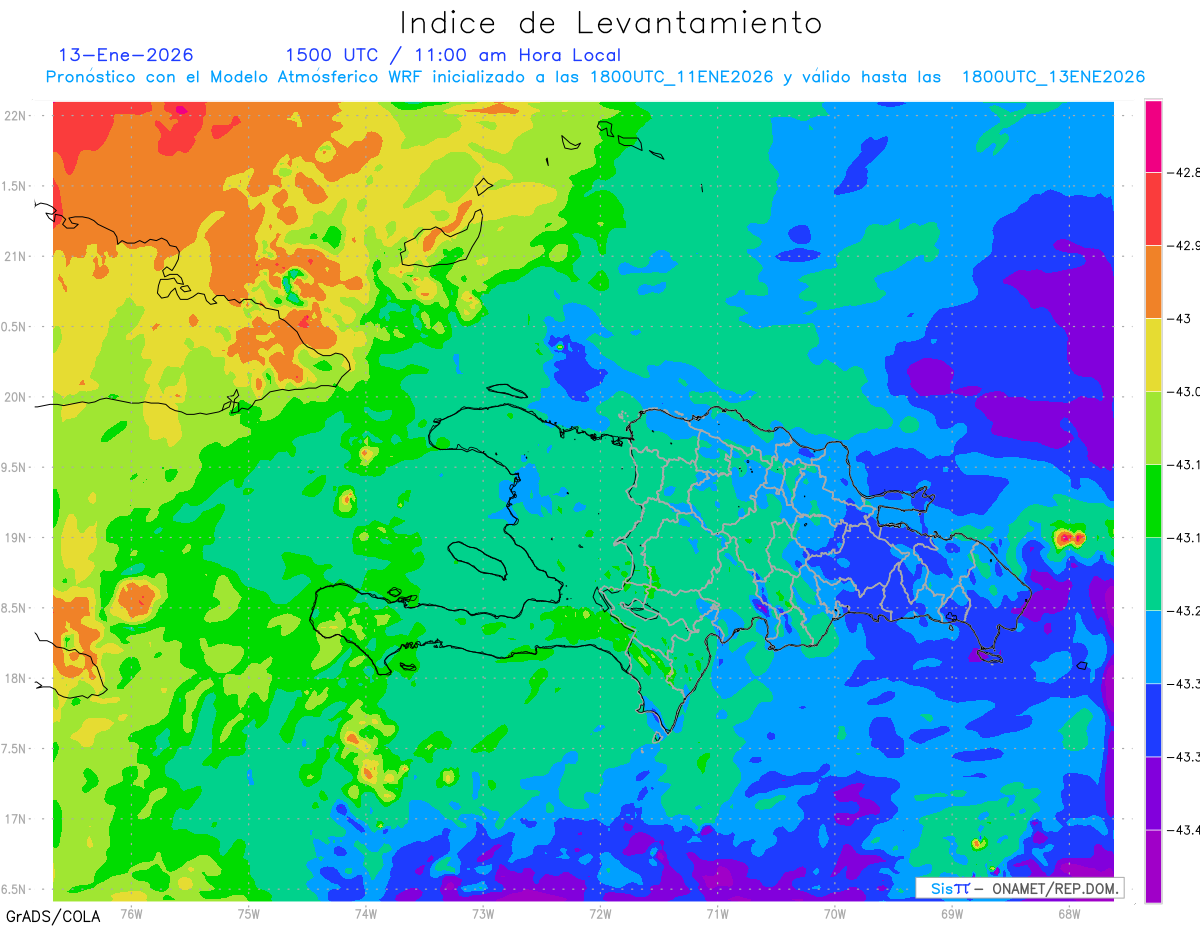Select the yellow legend color swatch
Screen dimensions: 1200x927
tap(1153, 355)
